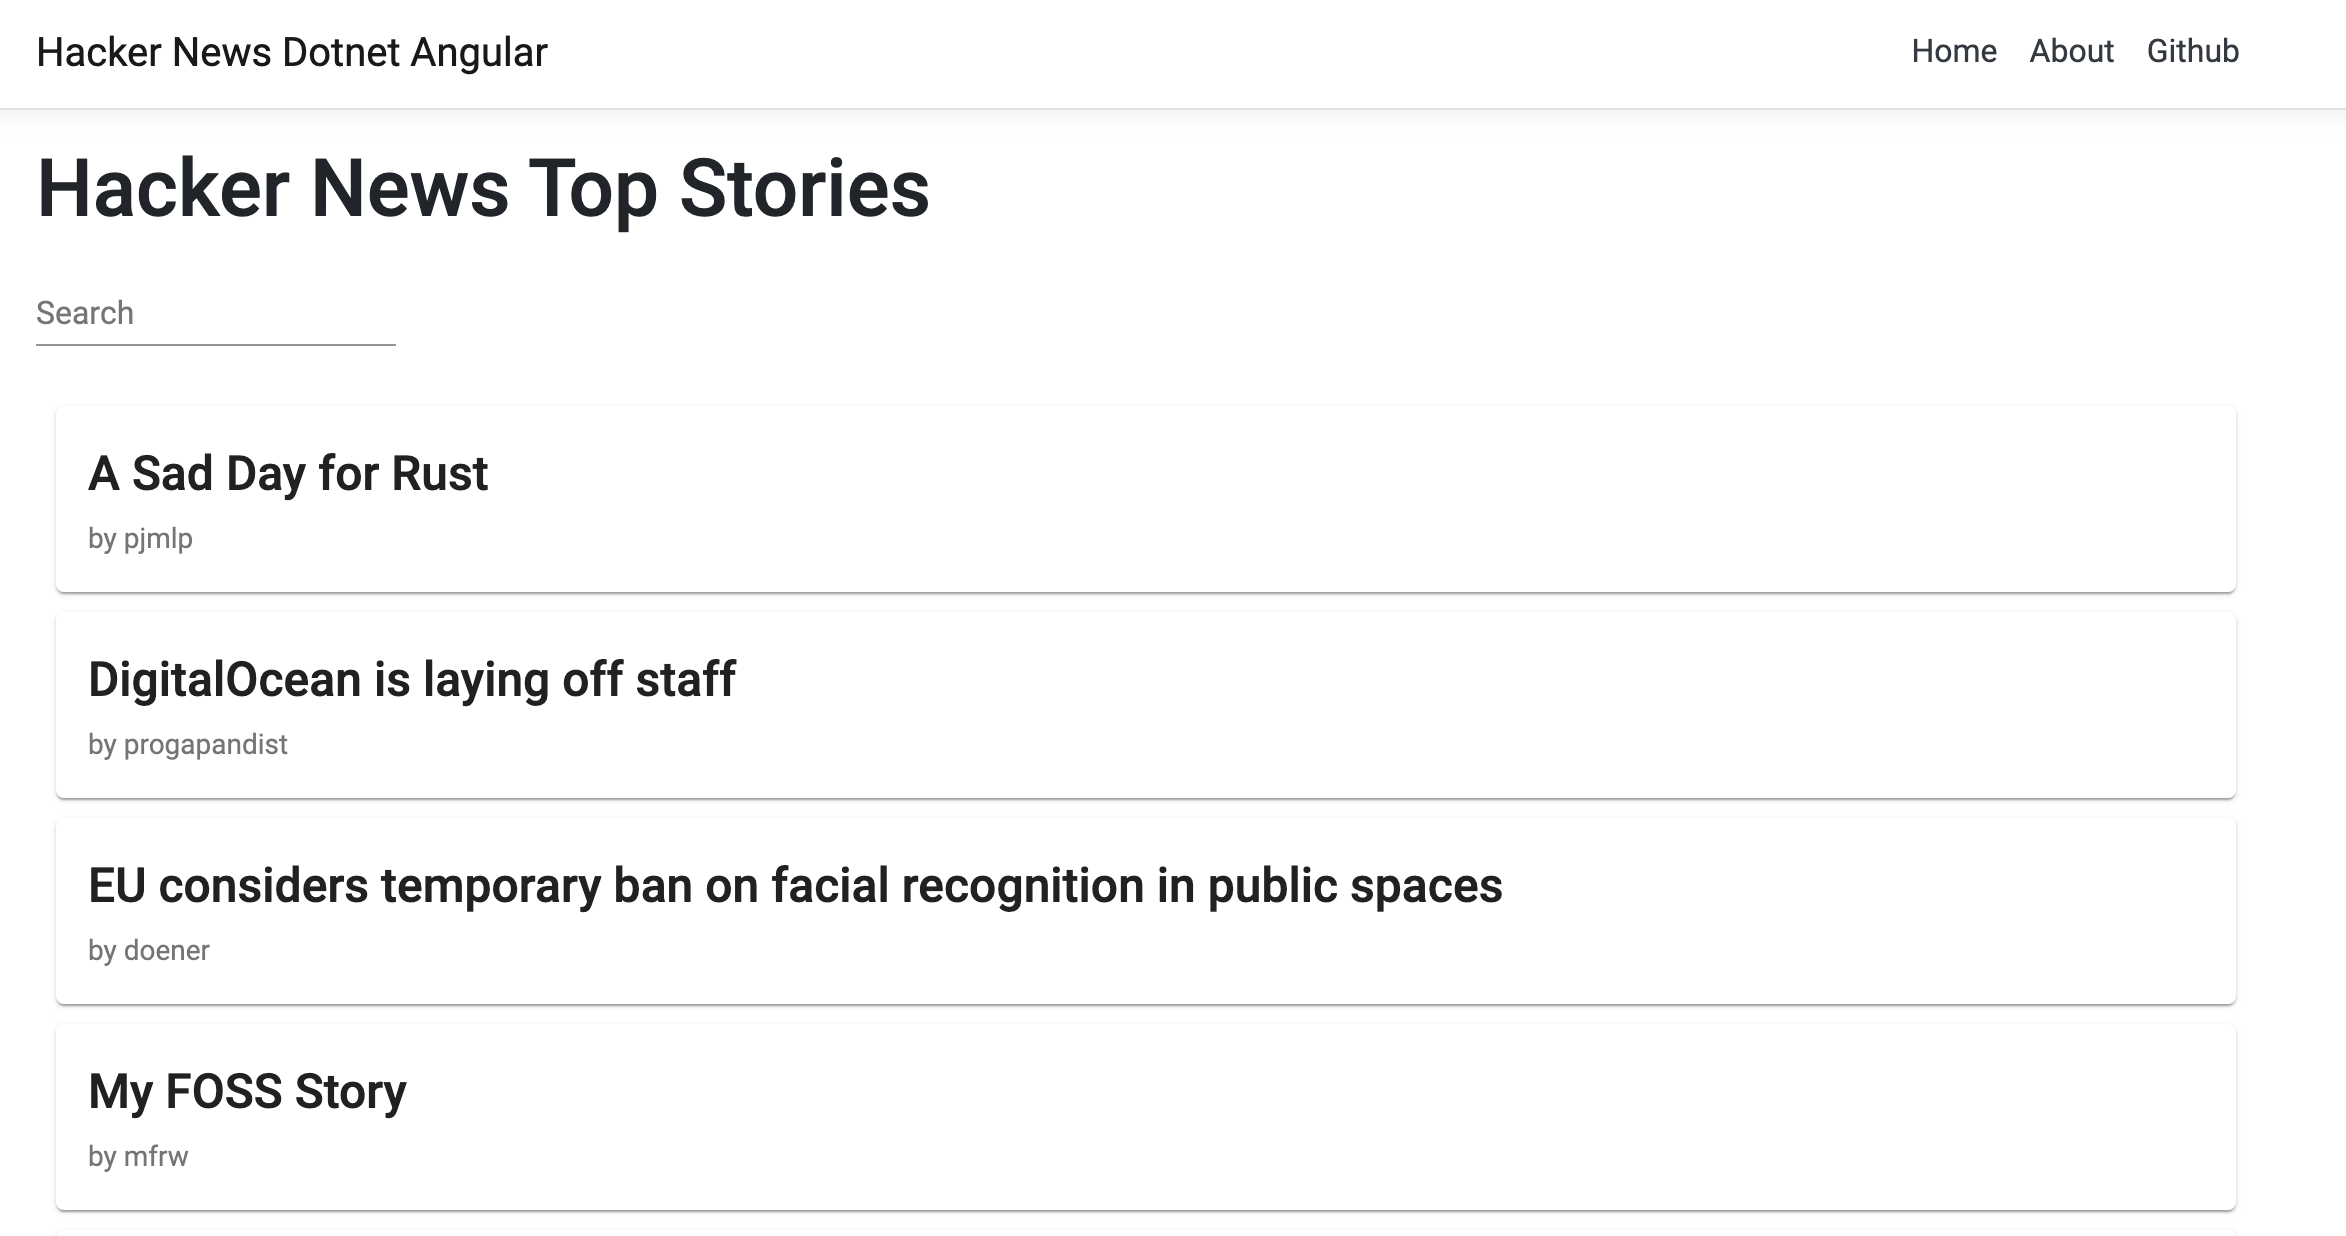Select the DigitalOcean story card background
This screenshot has width=2346, height=1236.
1146,705
